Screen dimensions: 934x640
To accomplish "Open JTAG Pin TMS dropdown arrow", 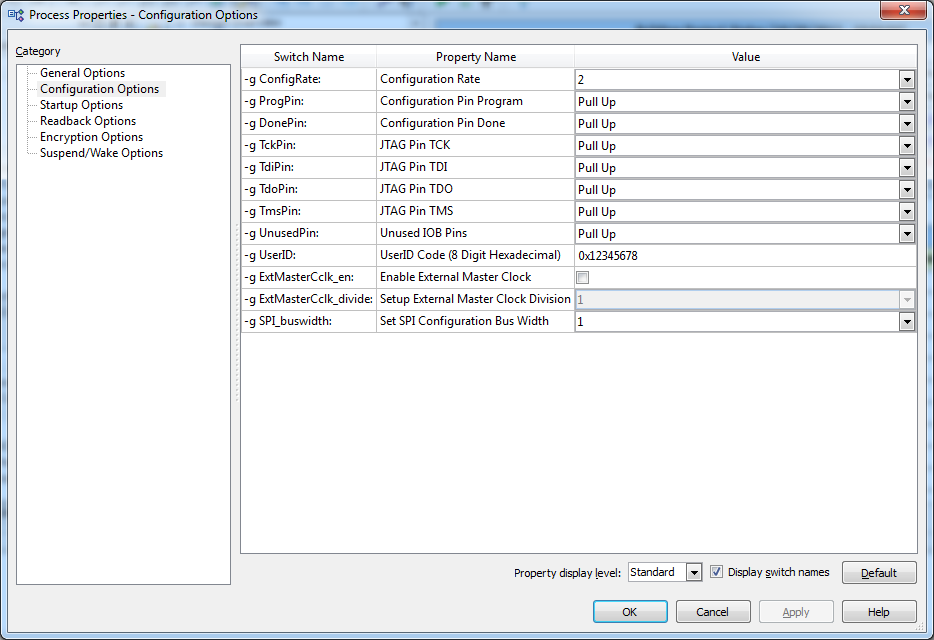I will pyautogui.click(x=907, y=212).
